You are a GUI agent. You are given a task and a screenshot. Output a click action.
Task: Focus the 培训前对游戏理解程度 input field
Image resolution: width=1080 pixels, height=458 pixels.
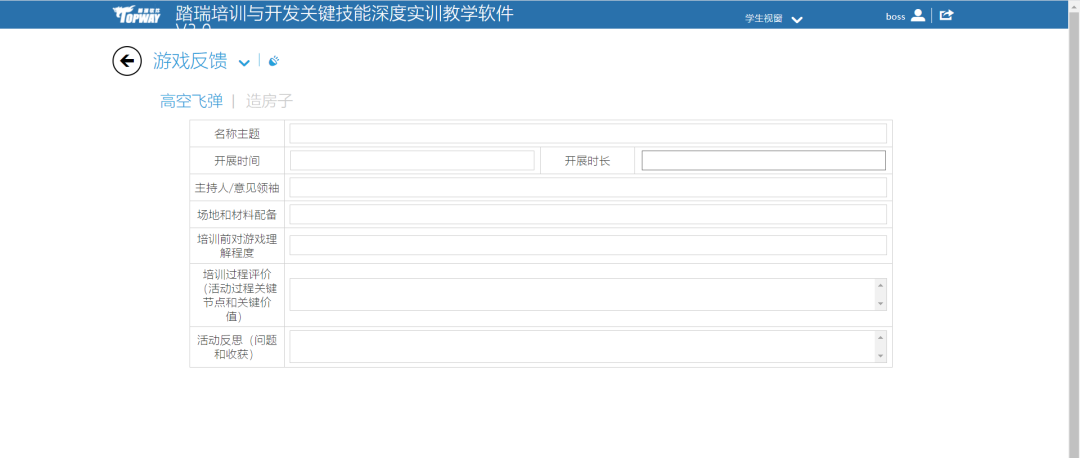[x=587, y=245]
